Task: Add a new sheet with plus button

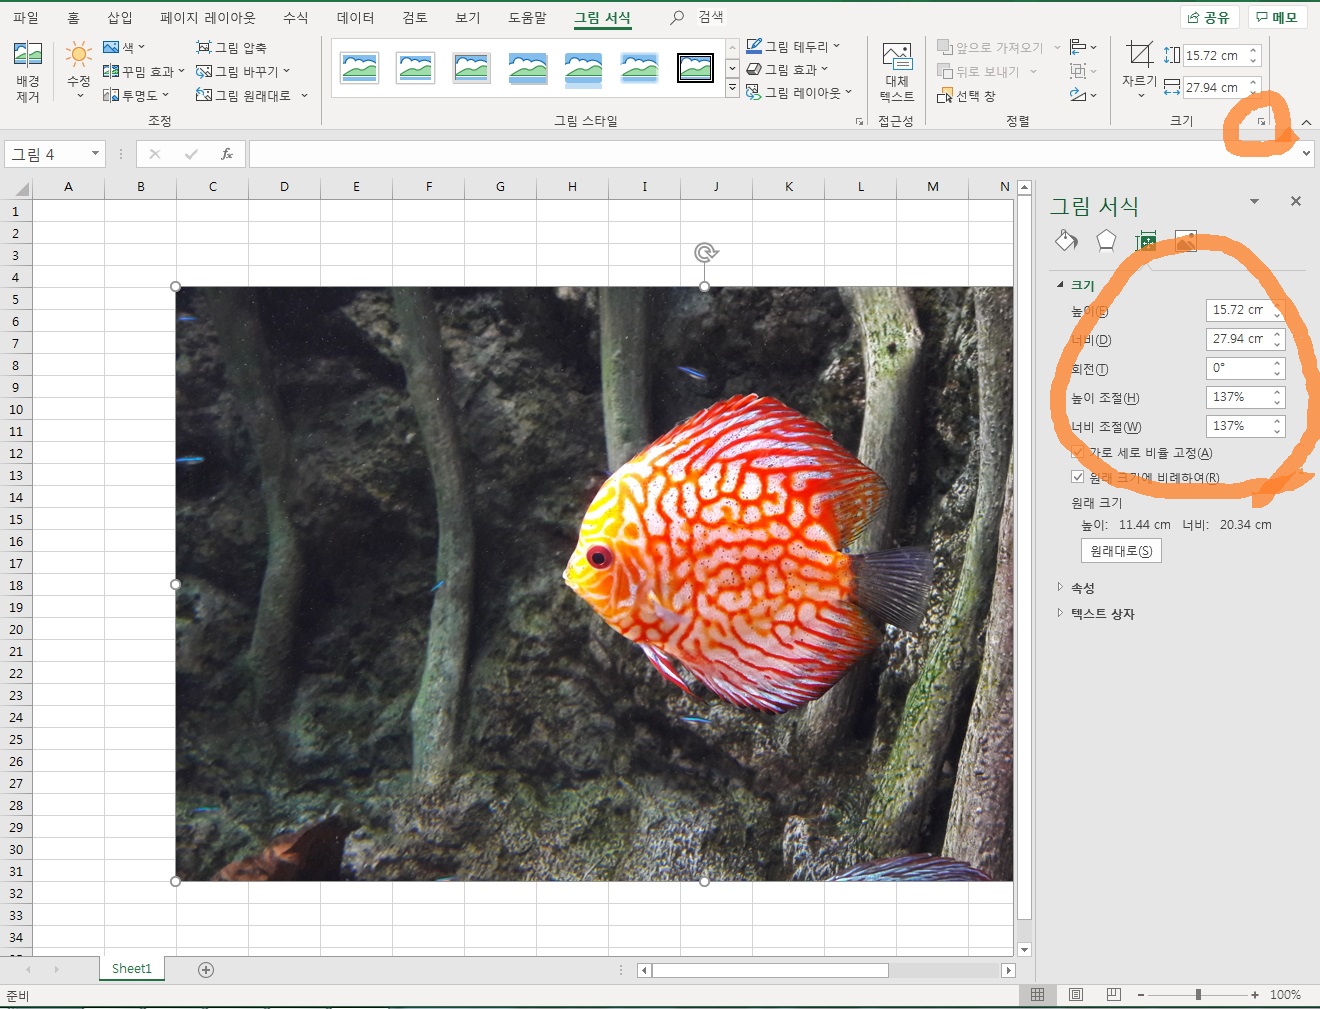Action: point(206,969)
